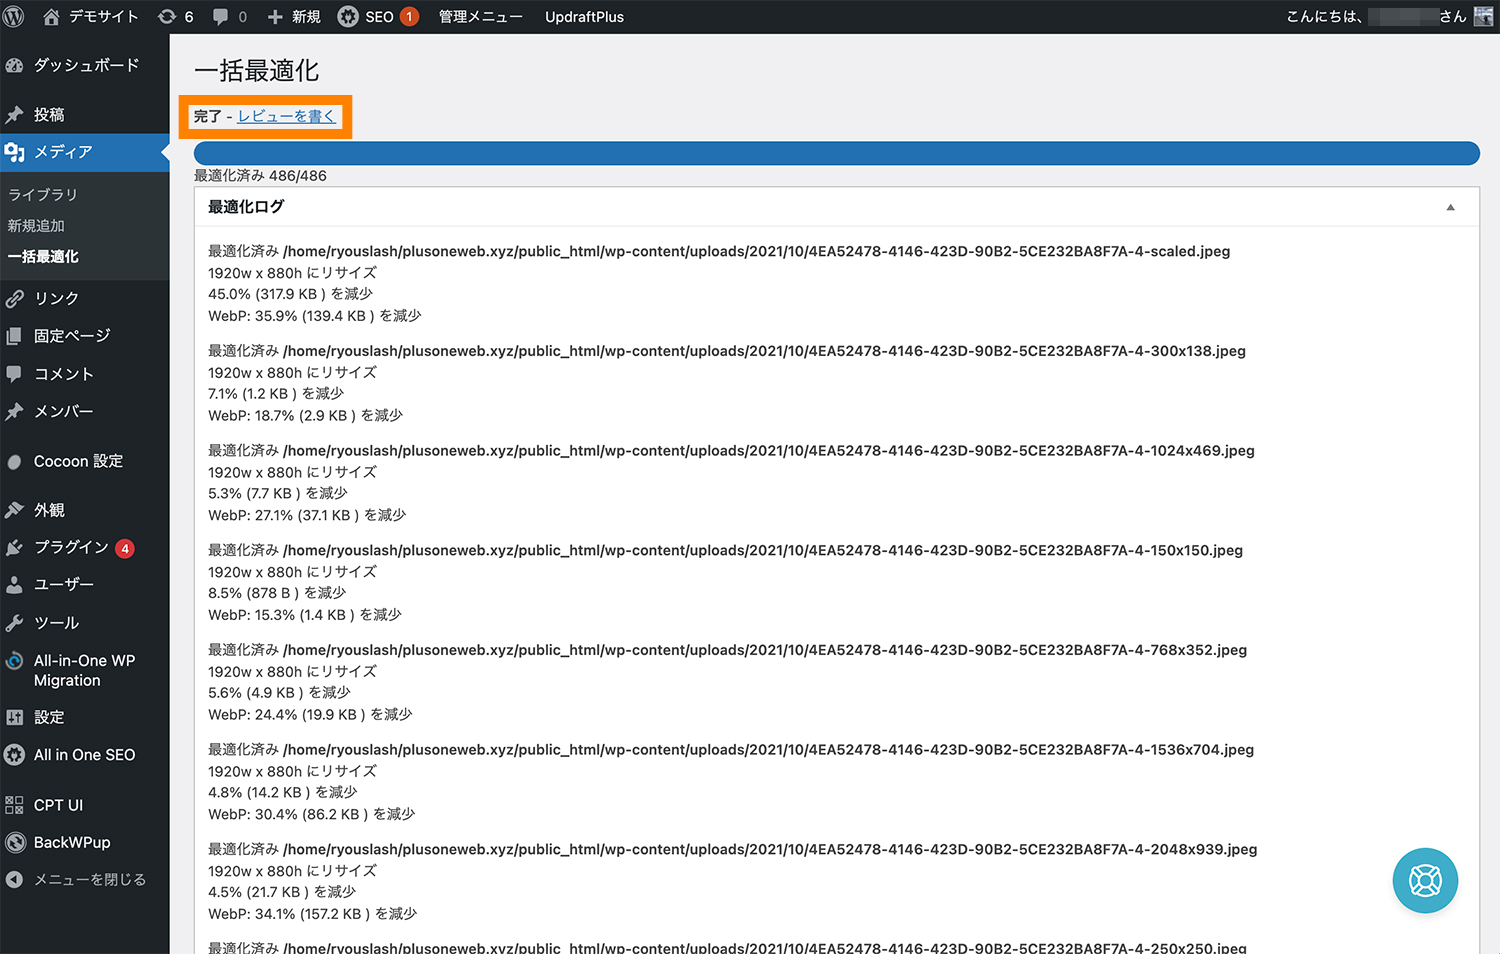1500x954 pixels.
Task: Click the 新規 plus icon
Action: [273, 16]
